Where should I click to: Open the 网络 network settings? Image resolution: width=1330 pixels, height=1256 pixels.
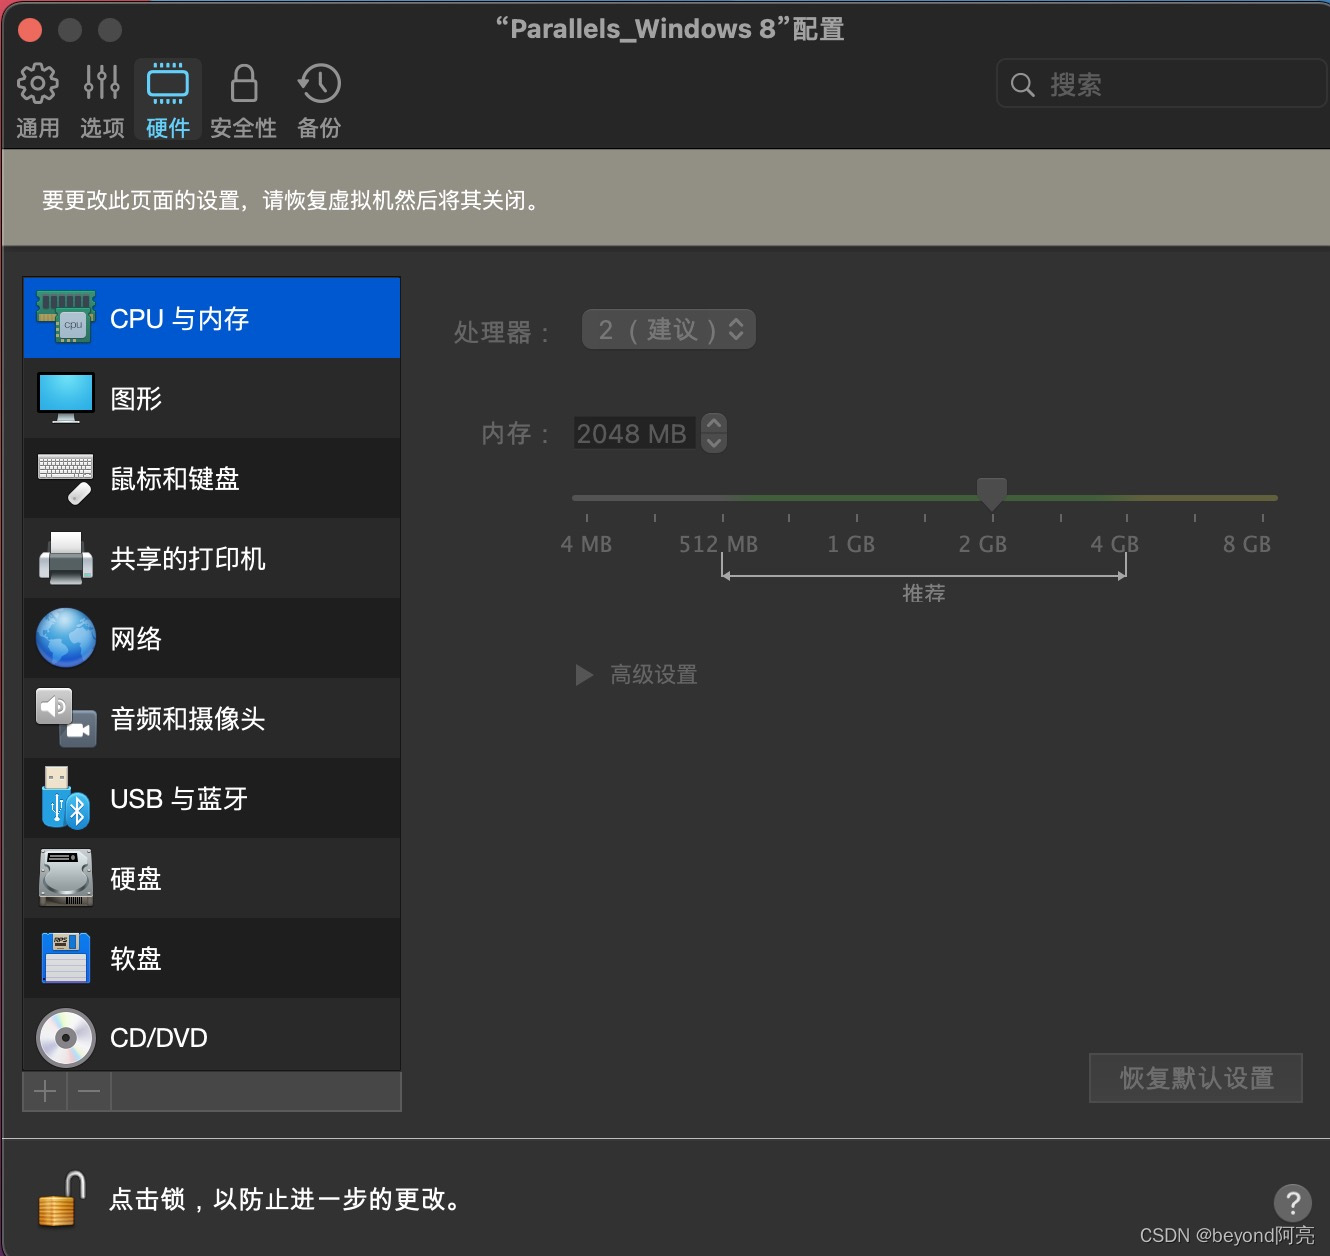click(x=211, y=638)
